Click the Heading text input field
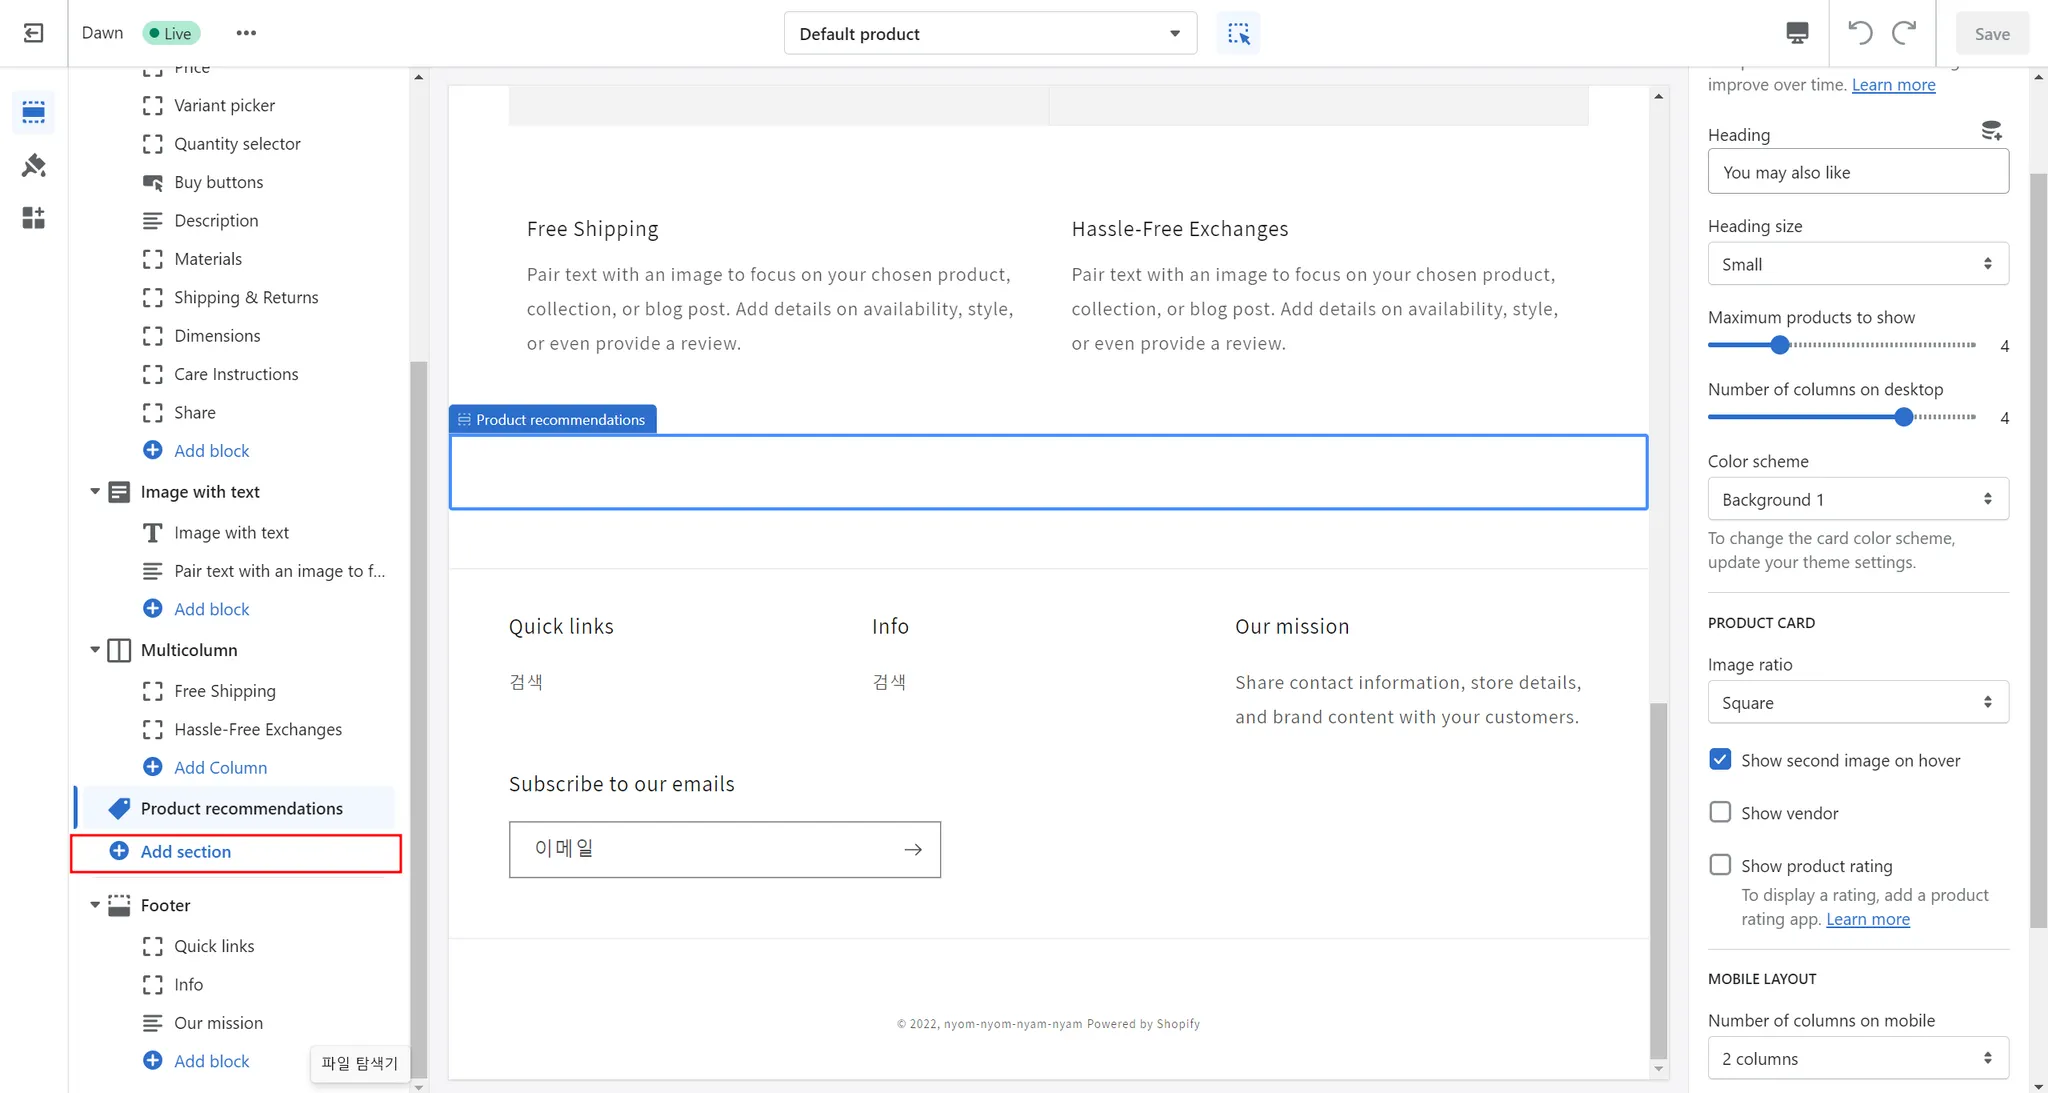The image size is (2048, 1093). coord(1857,172)
